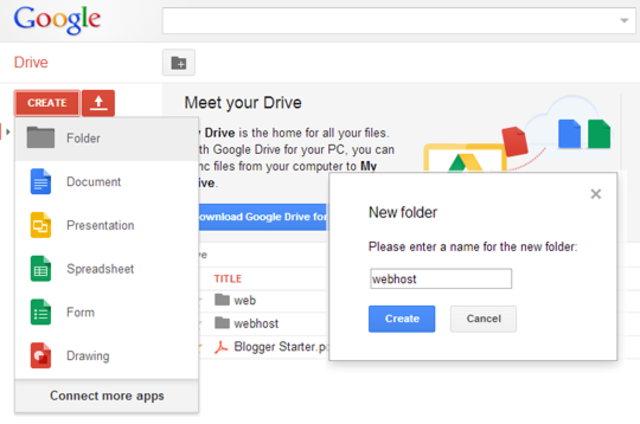
Task: Open the new folder toolbar icon
Action: [x=179, y=63]
